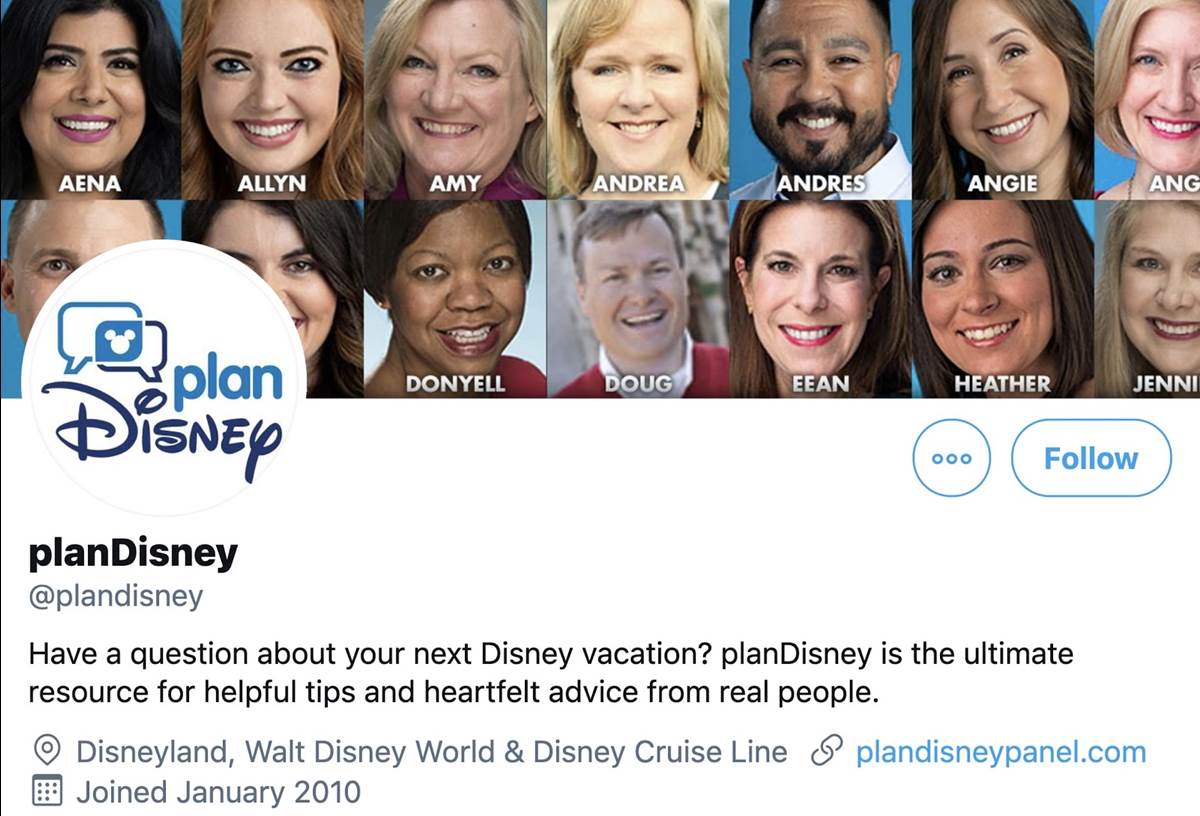Image resolution: width=1200 pixels, height=816 pixels.
Task: Select the EEAN panelist headshot
Action: point(819,298)
